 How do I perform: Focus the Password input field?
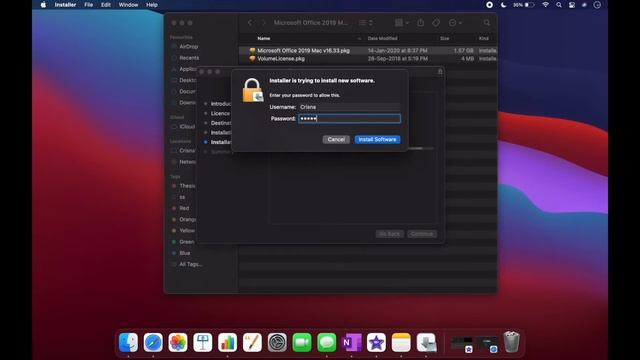click(x=349, y=118)
